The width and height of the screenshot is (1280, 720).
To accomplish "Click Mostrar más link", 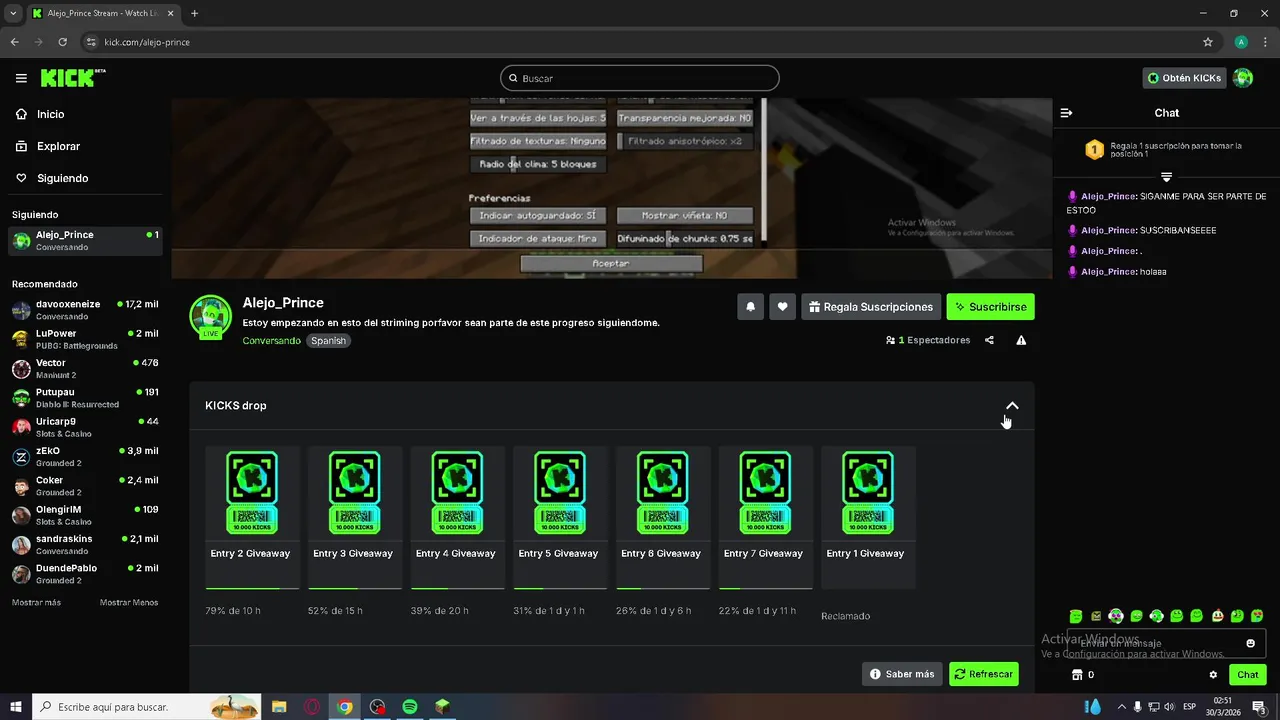I will point(36,602).
